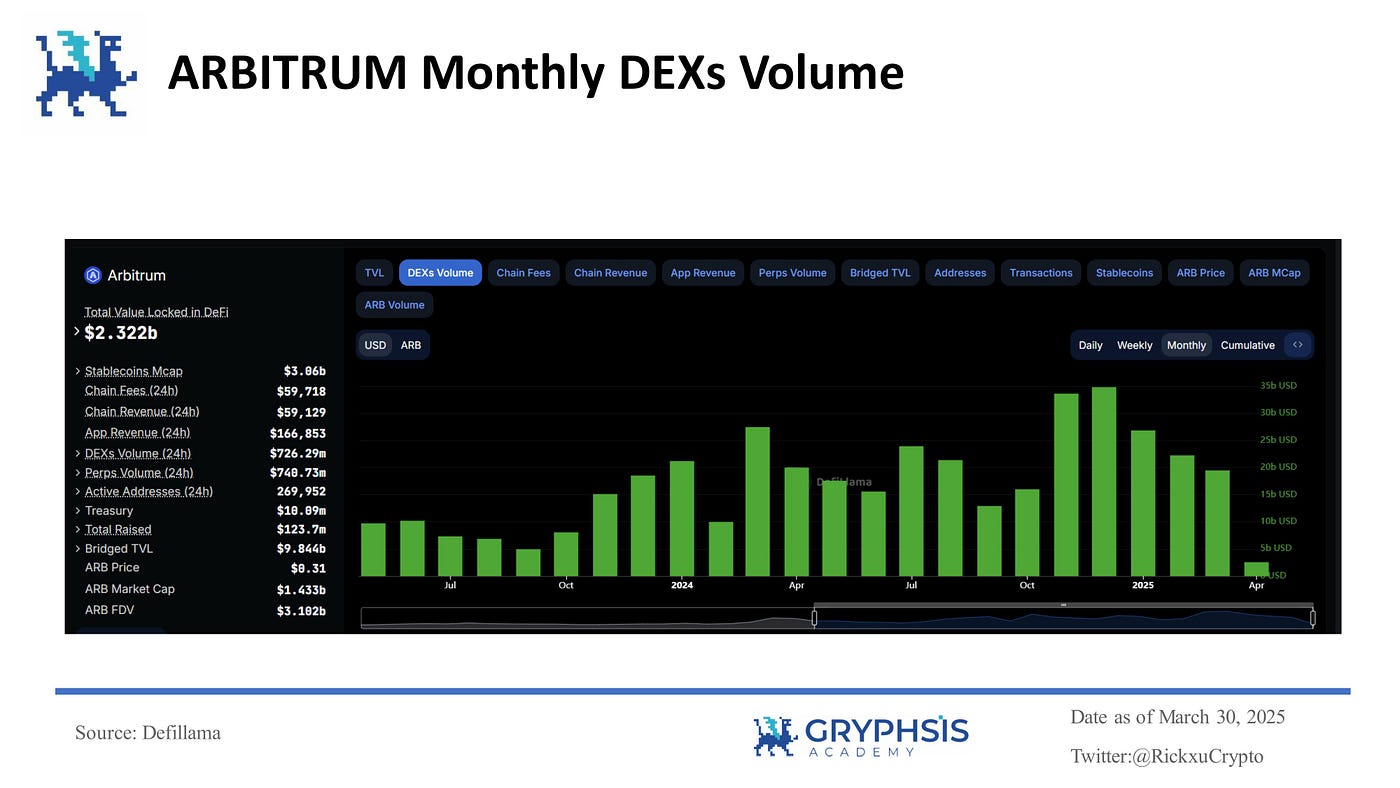Image resolution: width=1400 pixels, height=788 pixels.
Task: Click the Arbitrum chain logo icon
Action: 93,275
